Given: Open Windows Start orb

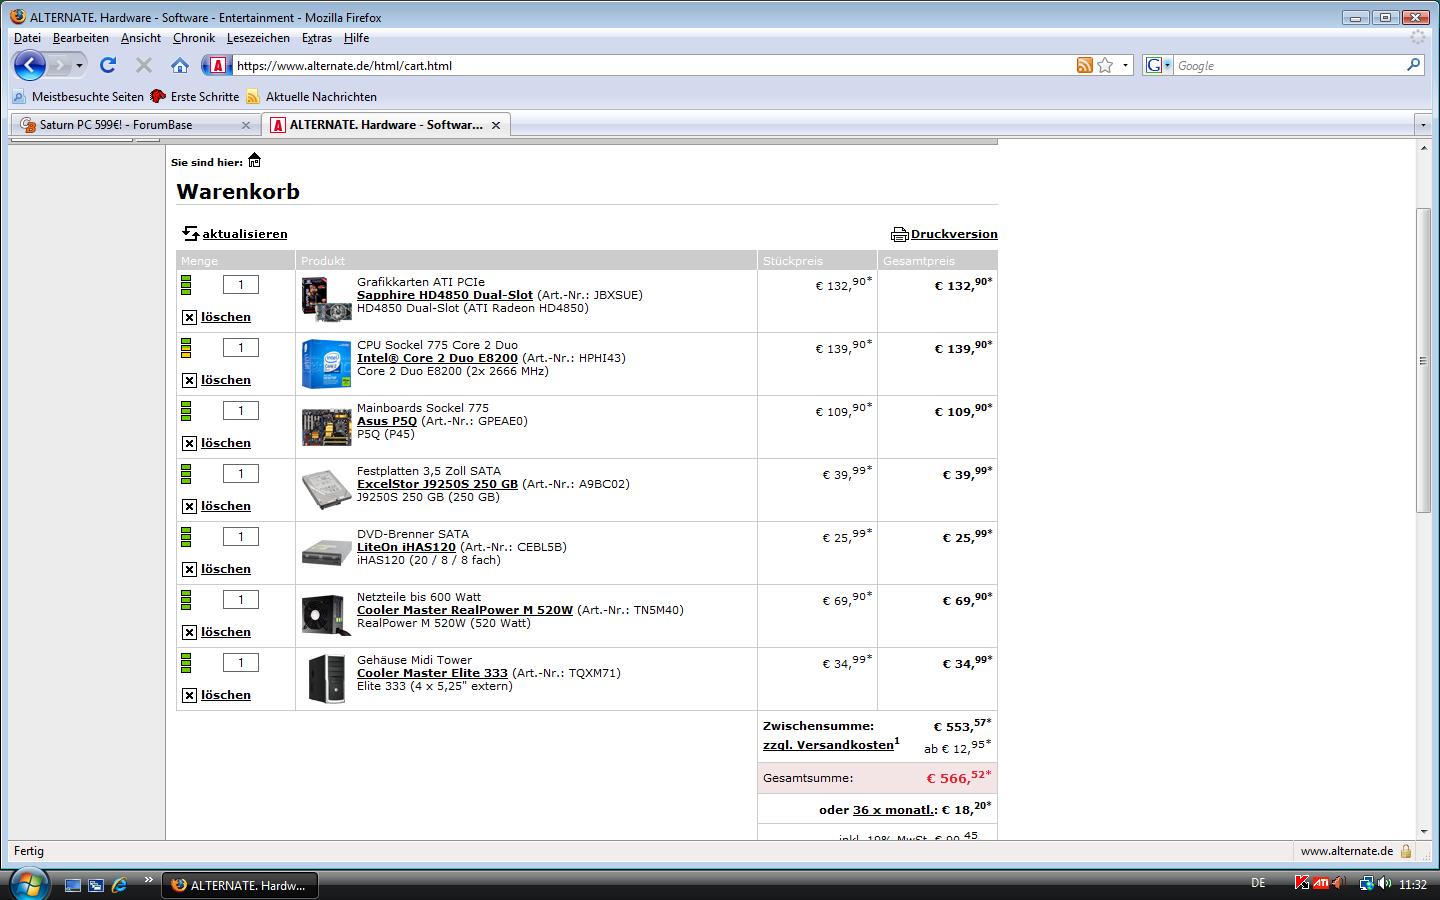Looking at the screenshot, I should 28,884.
